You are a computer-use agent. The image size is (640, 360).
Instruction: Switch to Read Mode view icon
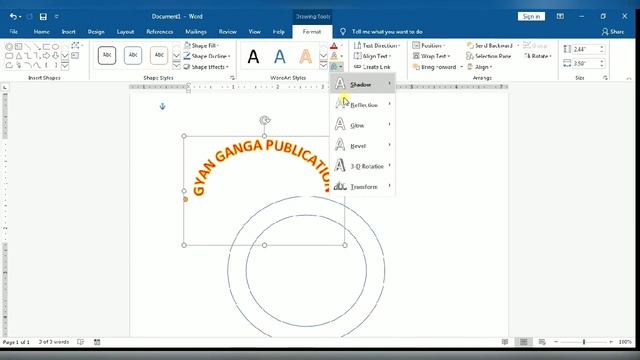point(505,342)
